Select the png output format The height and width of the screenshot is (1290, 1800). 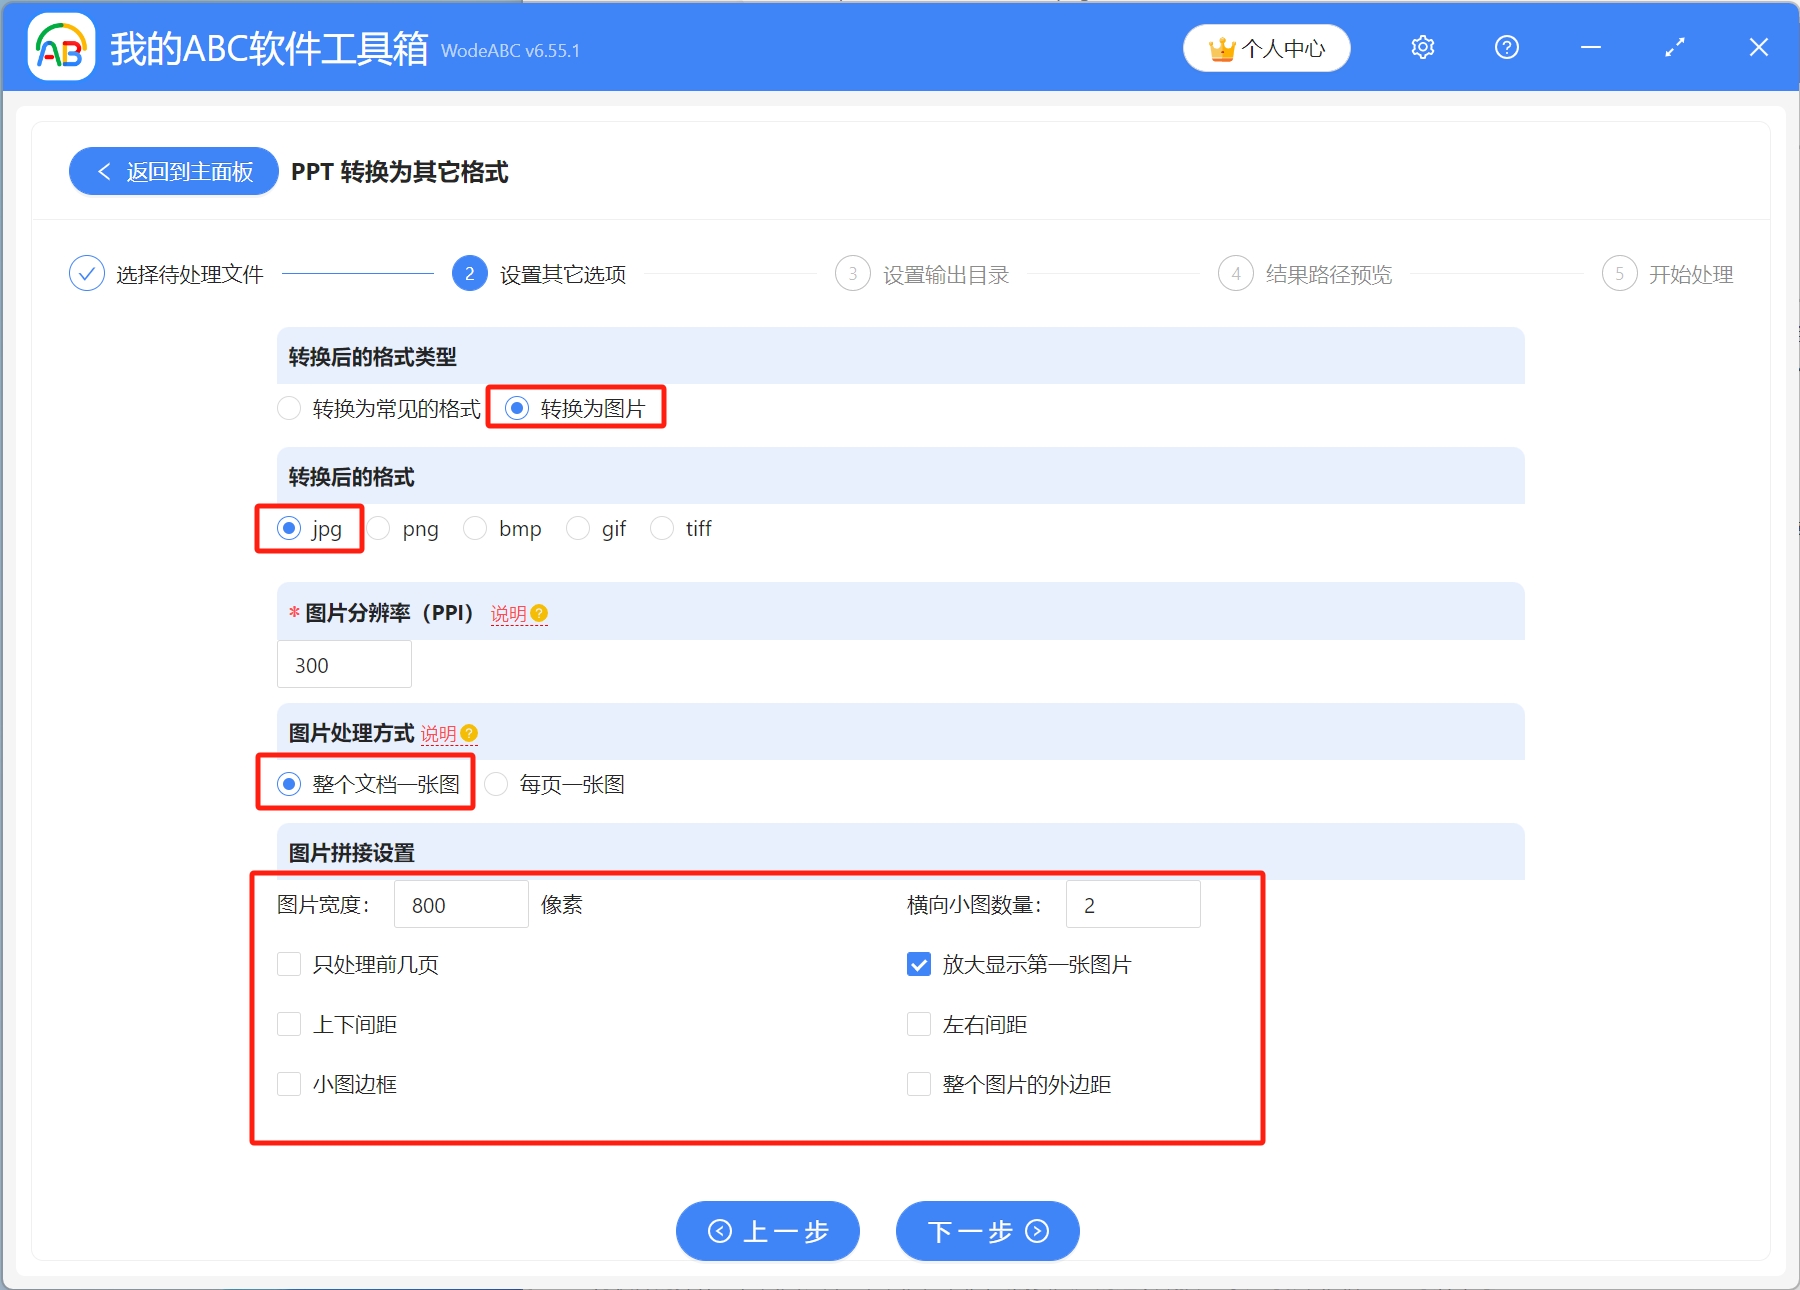[379, 528]
